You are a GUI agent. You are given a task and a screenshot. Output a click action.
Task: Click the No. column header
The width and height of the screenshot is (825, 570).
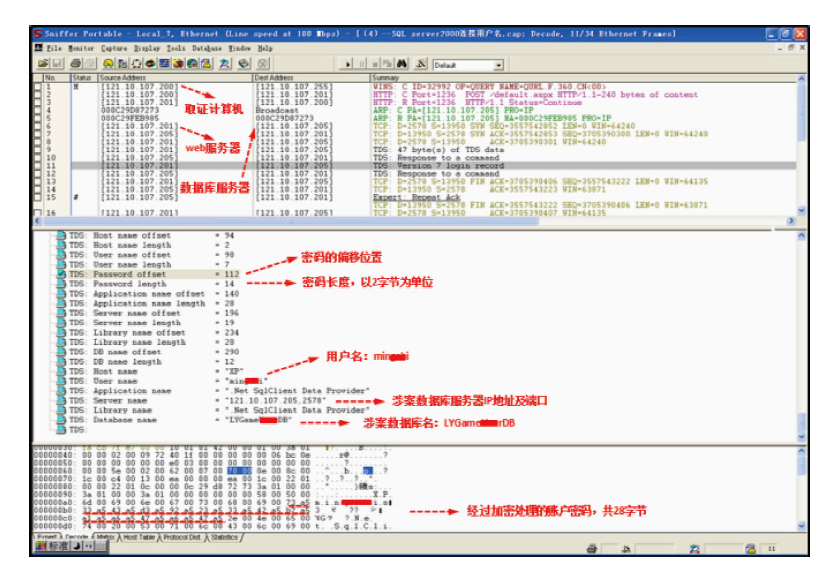coord(57,78)
